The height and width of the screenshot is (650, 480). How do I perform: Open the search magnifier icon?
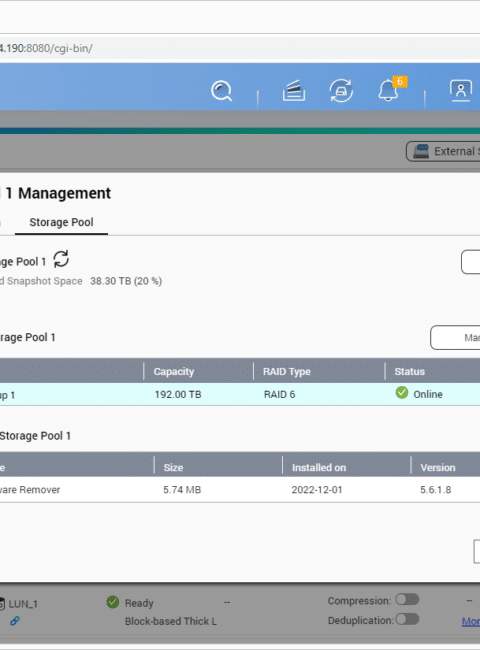pos(221,91)
